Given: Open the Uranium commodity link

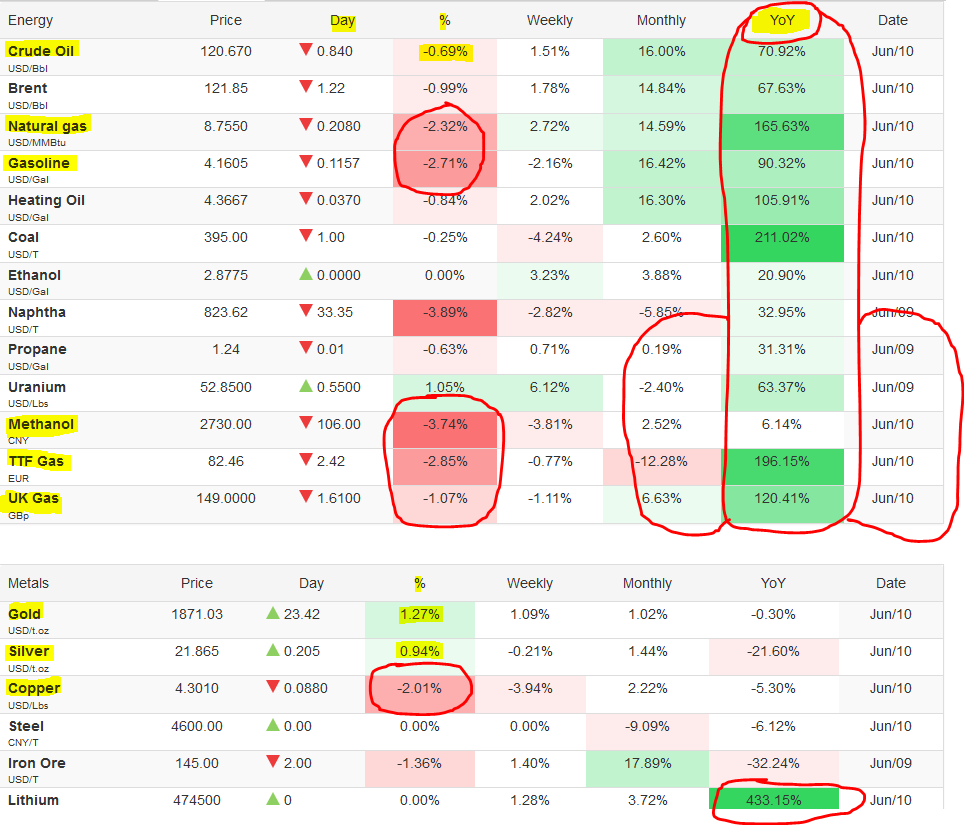Looking at the screenshot, I should click(x=37, y=387).
